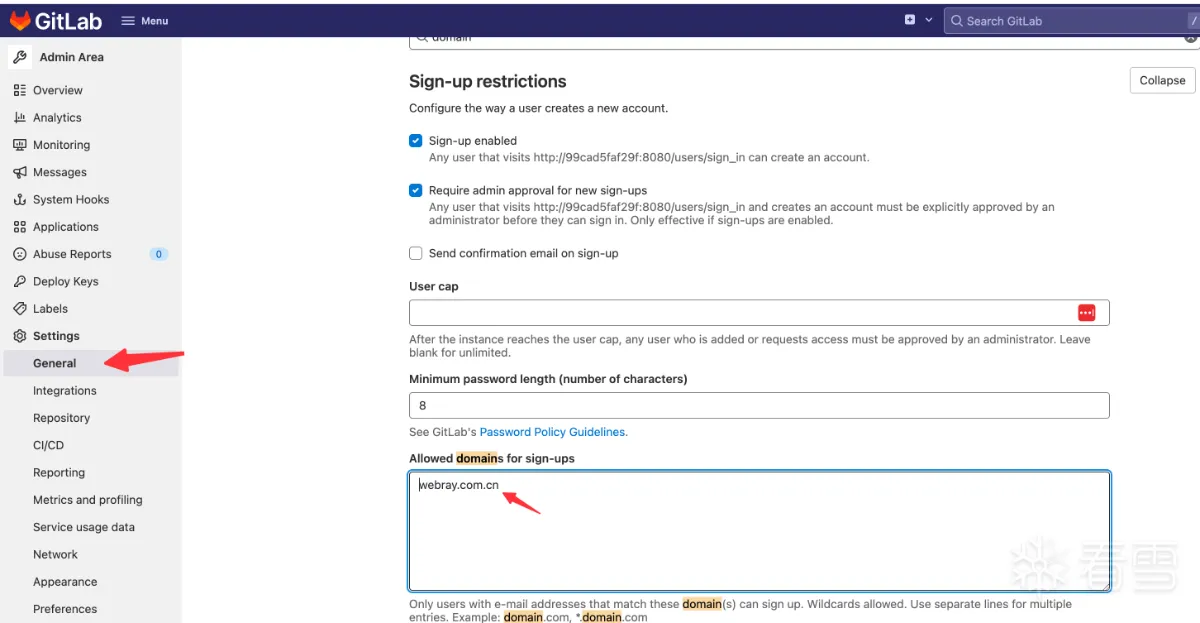Screen dimensions: 1200x623
Task: Uncheck the Sign-up enabled checkbox
Action: click(x=416, y=141)
